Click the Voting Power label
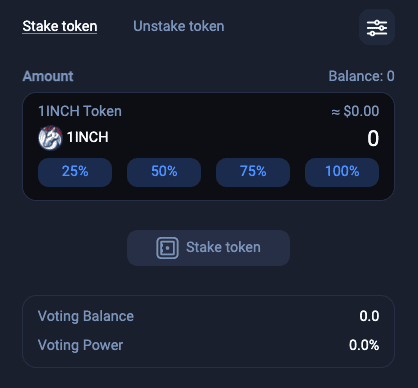Screen dimensions: 418x388 click(x=80, y=345)
